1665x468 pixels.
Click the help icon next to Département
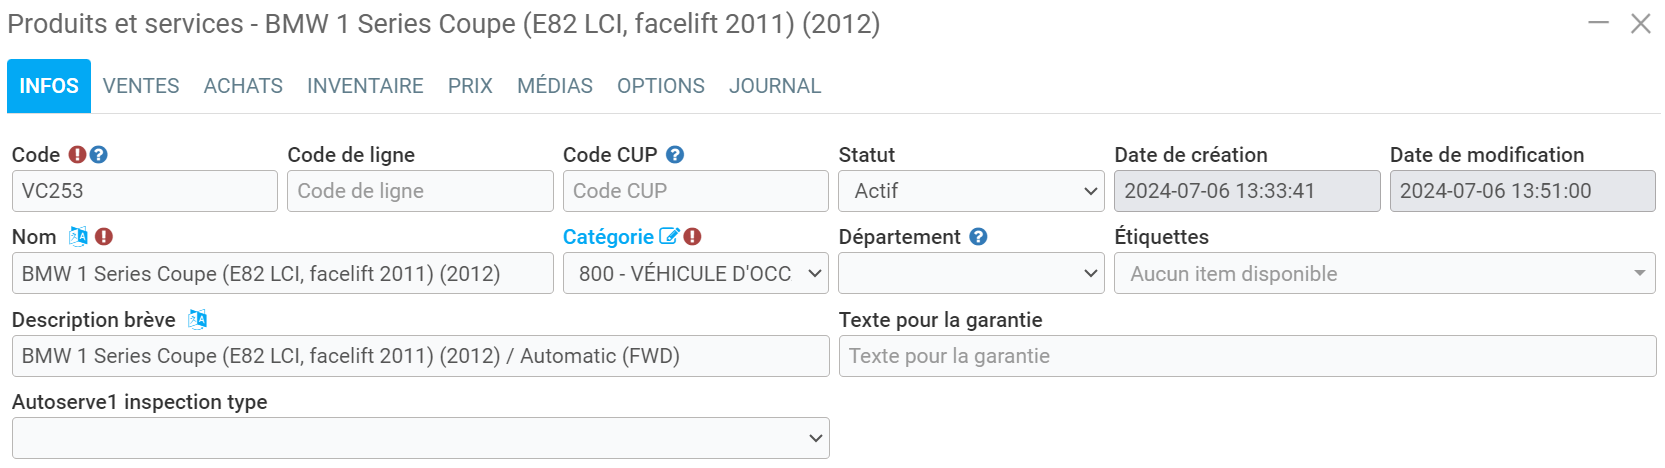pyautogui.click(x=978, y=237)
